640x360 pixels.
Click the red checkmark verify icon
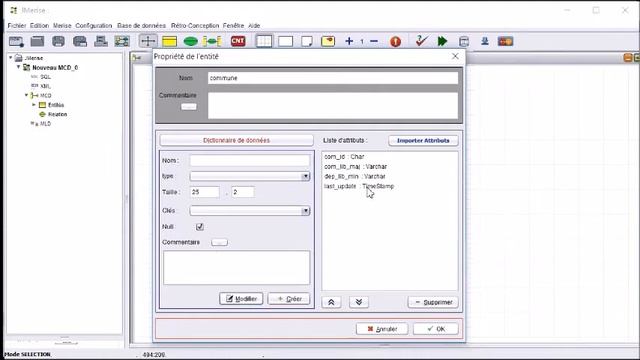pos(421,41)
